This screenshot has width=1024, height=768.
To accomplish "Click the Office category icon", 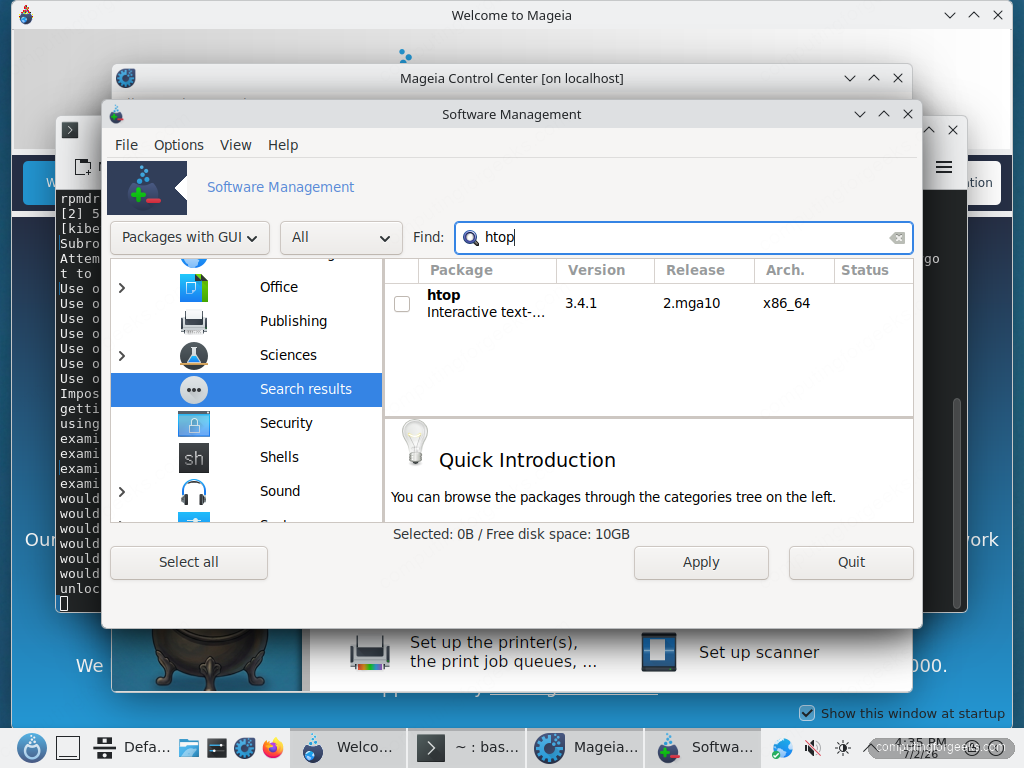I will [x=194, y=287].
